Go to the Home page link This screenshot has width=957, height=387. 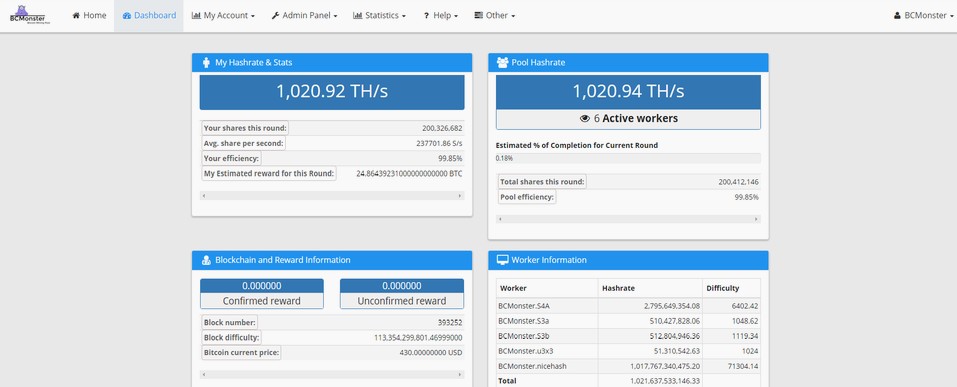[89, 16]
